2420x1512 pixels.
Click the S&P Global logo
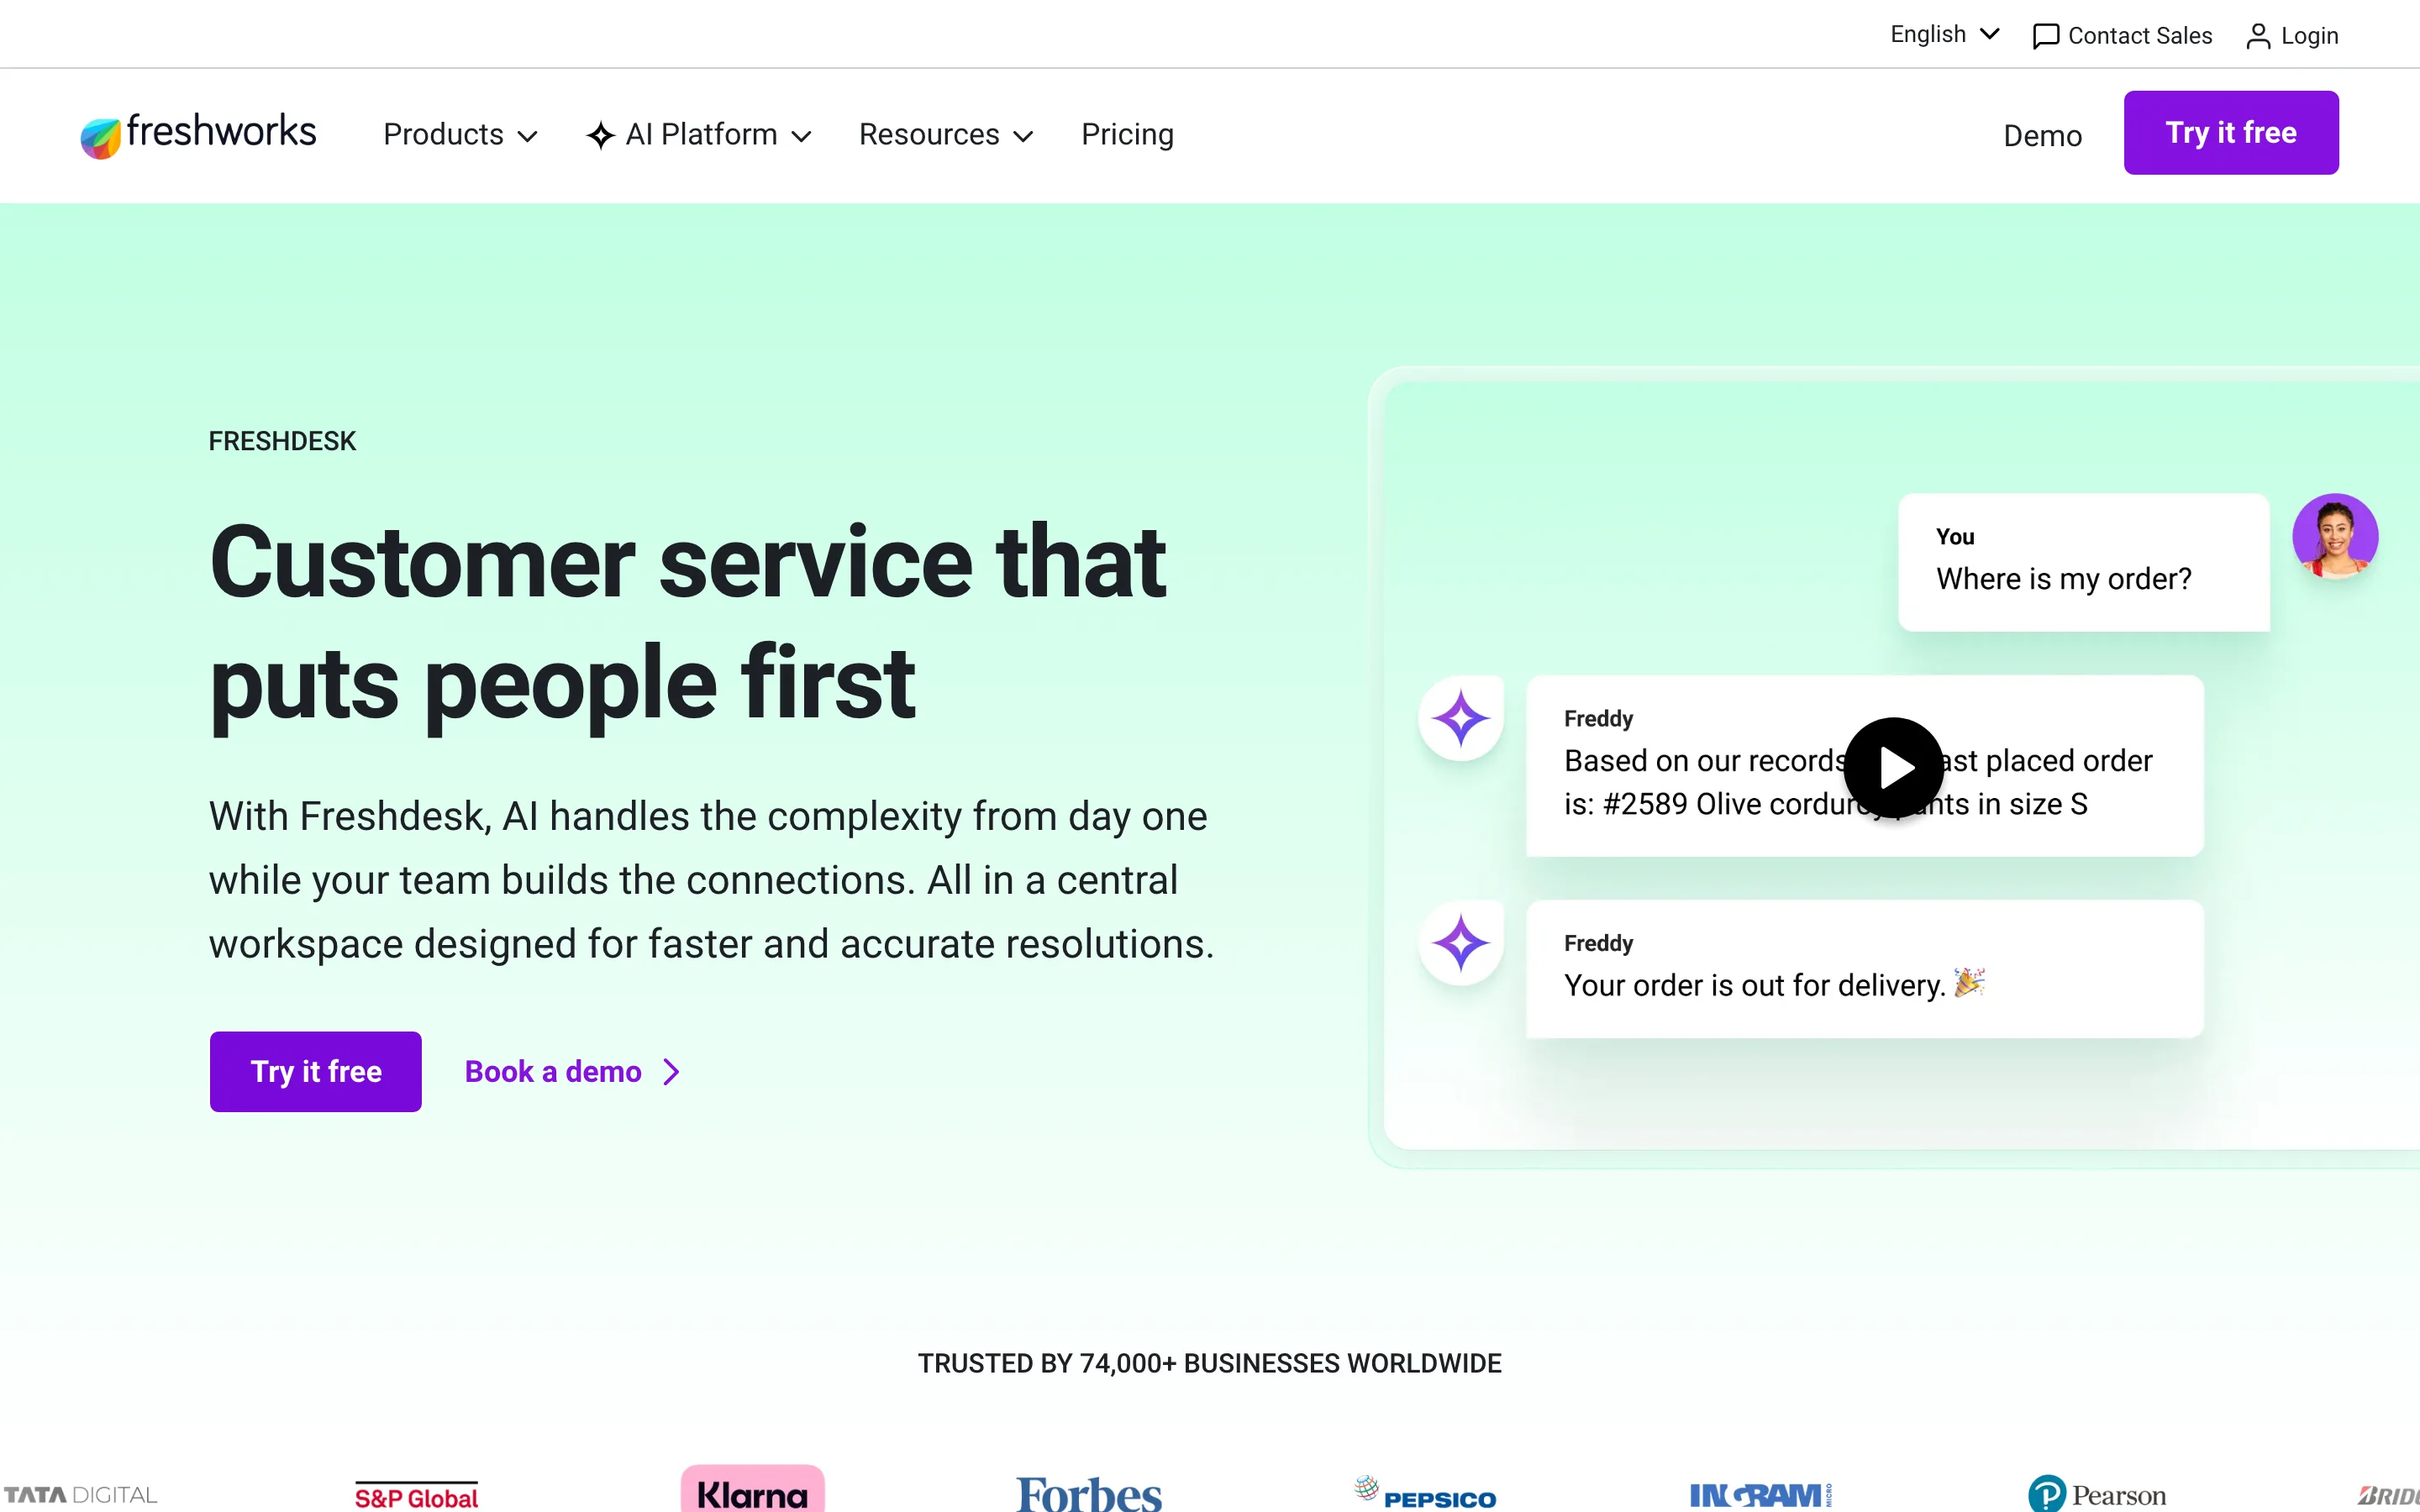416,1496
